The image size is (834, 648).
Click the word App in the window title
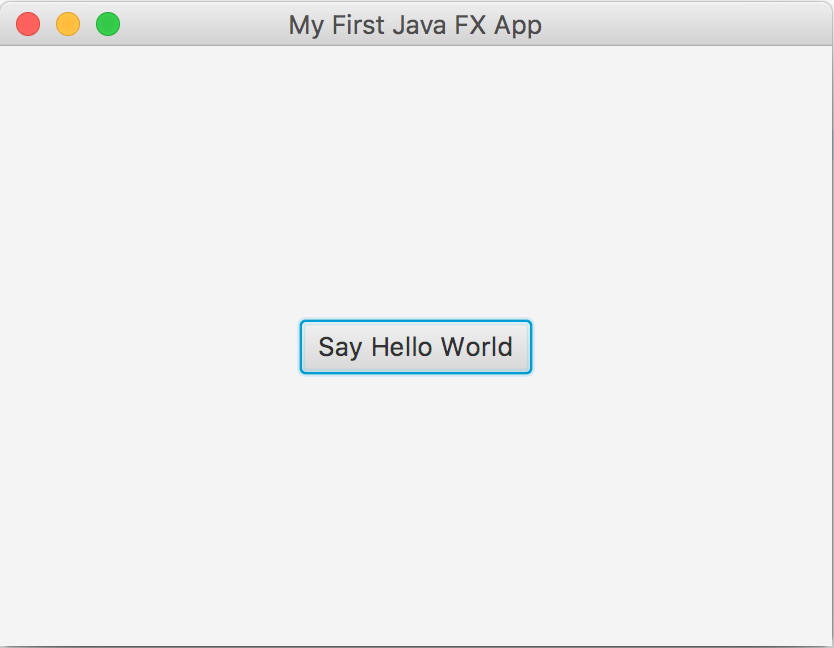(x=518, y=27)
